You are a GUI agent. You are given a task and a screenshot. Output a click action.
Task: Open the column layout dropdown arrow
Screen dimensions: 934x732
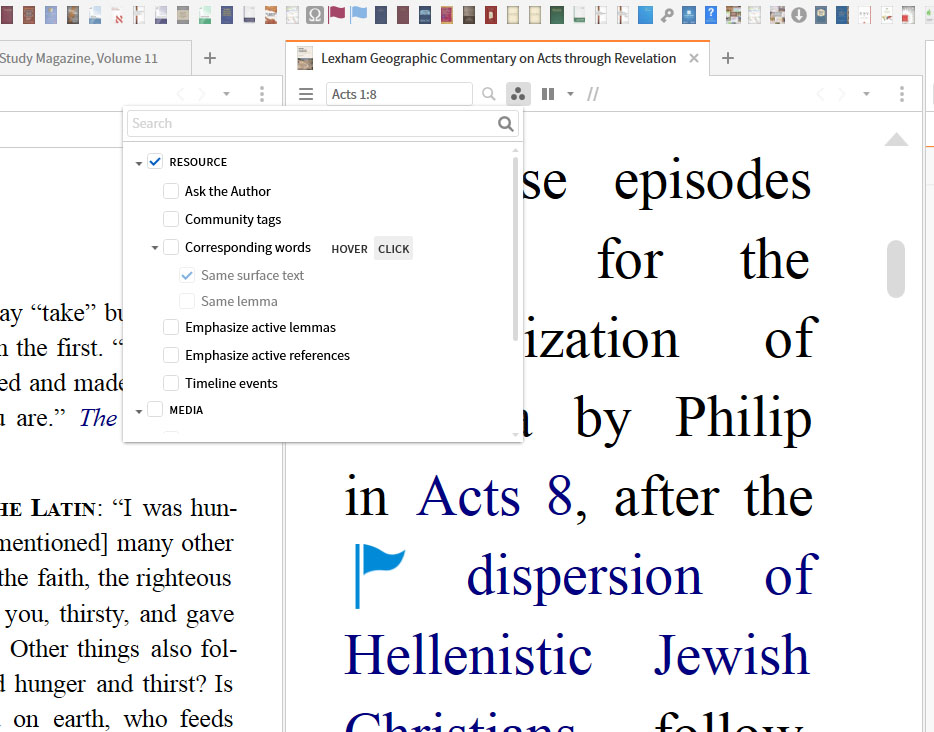tap(570, 94)
